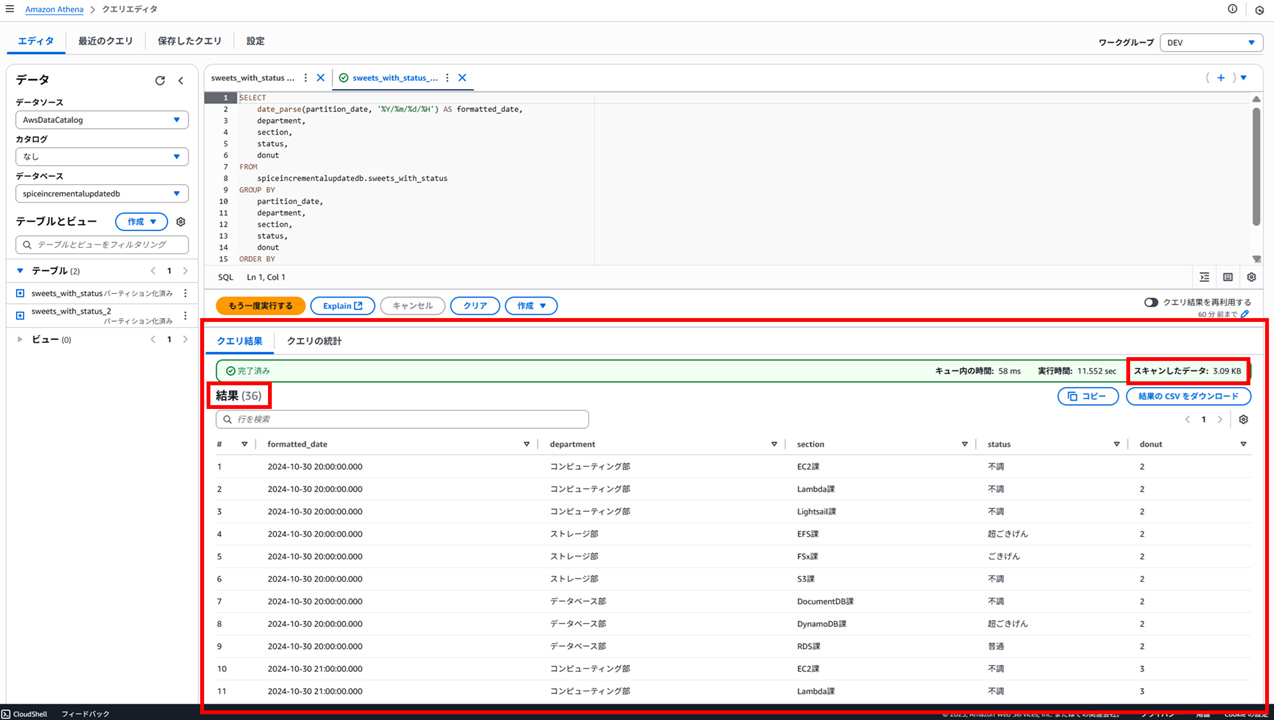
Task: Click the keyboard shortcuts icon below editor
Action: tap(1228, 277)
